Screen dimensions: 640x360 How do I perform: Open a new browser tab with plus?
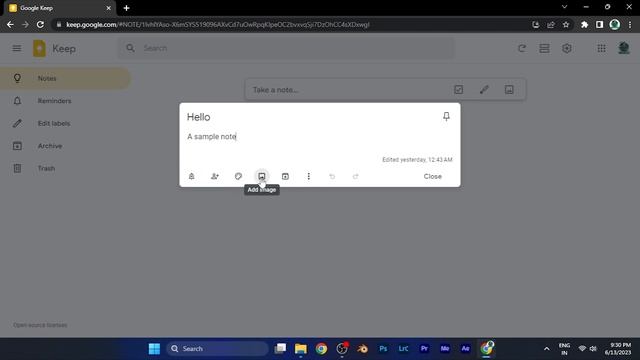pos(127,8)
